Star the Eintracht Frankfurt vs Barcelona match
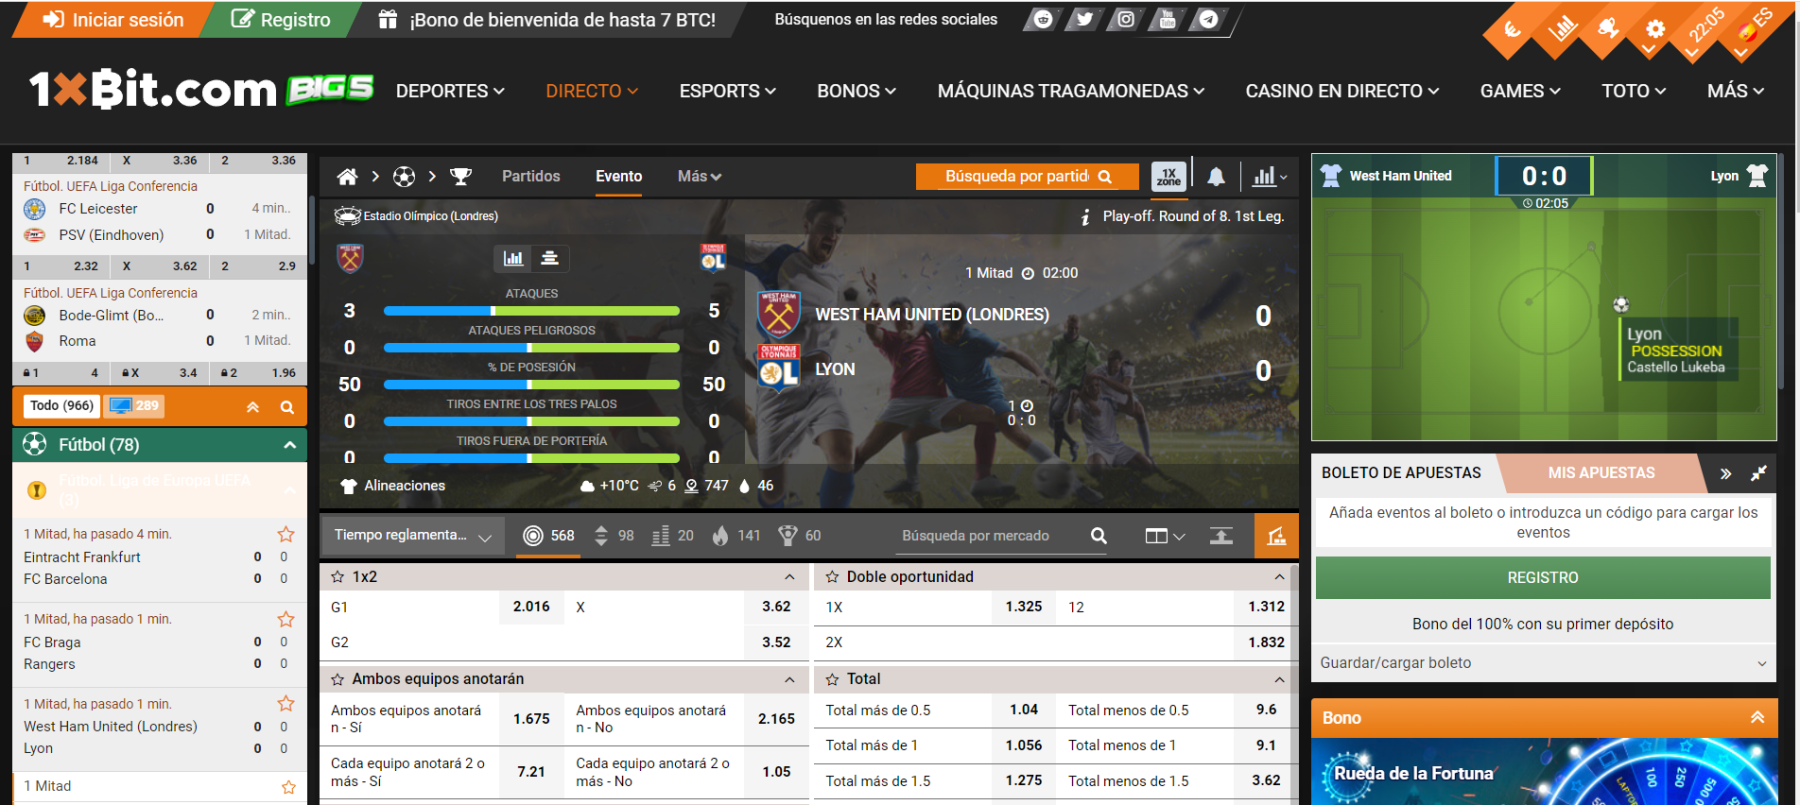 (x=286, y=534)
